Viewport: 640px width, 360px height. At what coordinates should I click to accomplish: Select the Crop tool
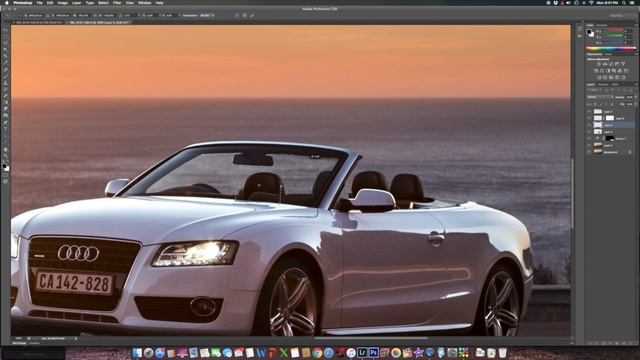(x=5, y=56)
